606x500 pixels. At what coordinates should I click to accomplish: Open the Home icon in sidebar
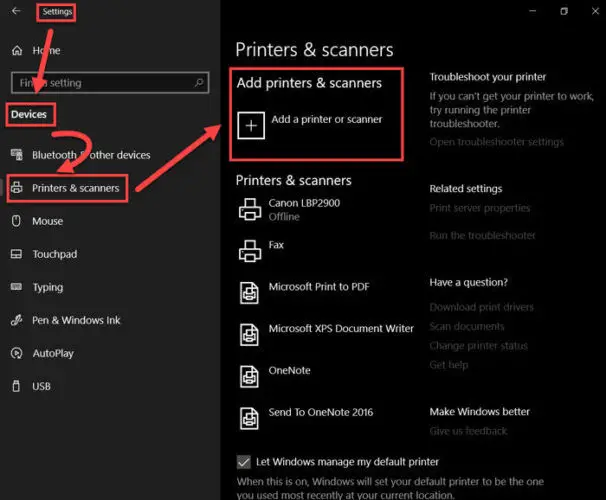17,50
